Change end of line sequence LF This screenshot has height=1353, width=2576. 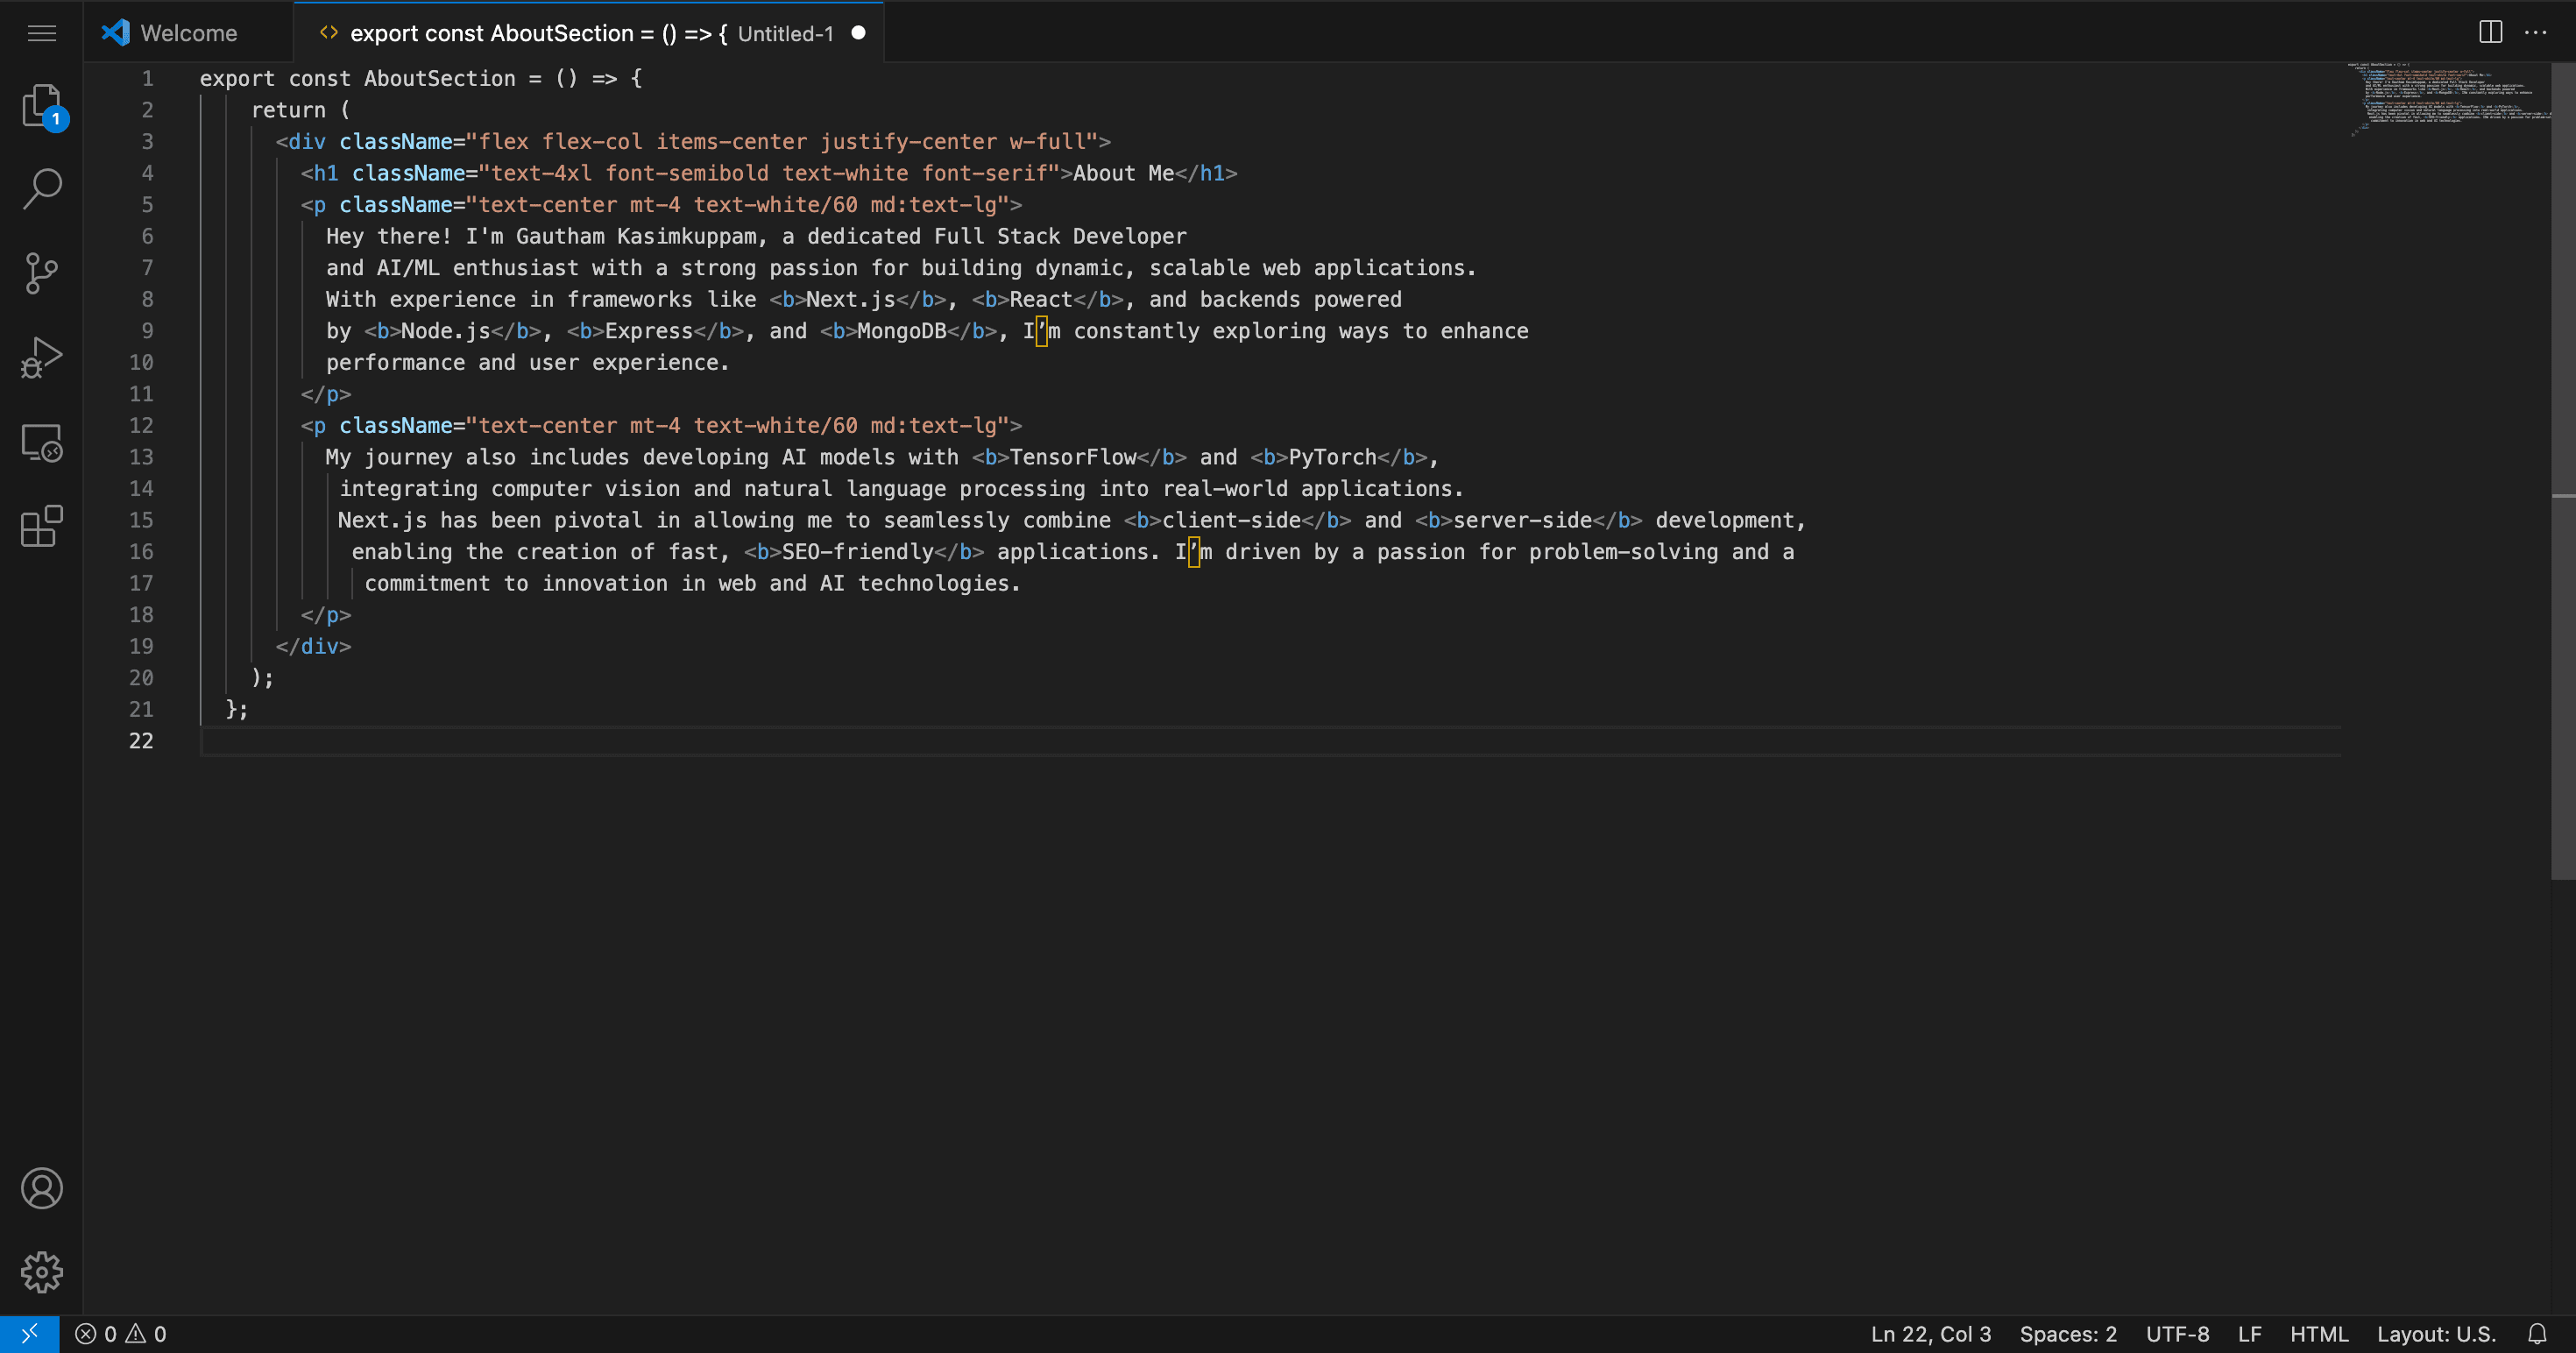tap(2249, 1334)
